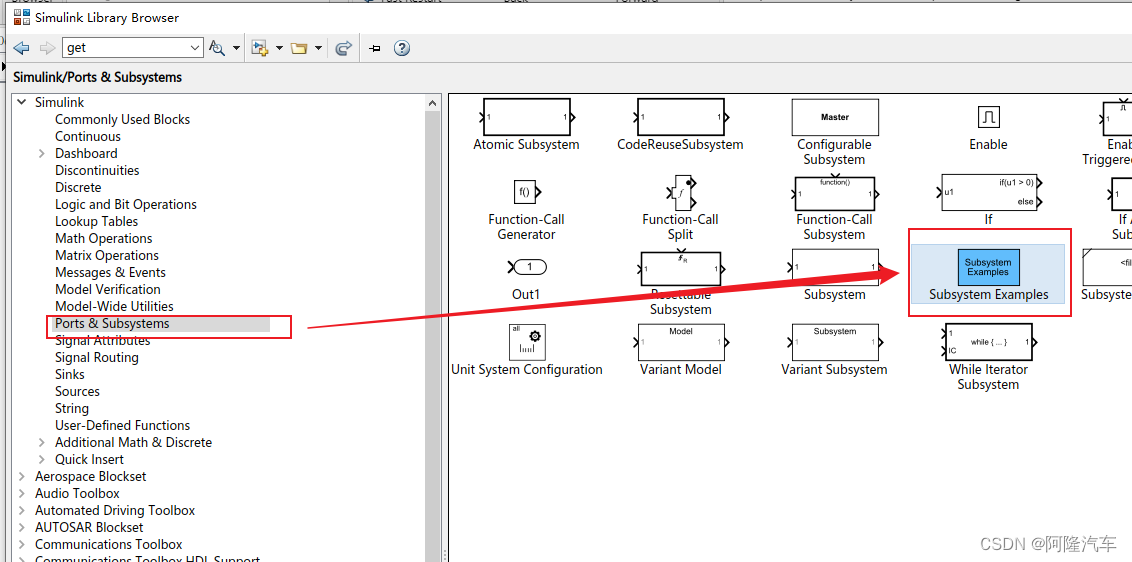Toggle the stay-on-top pin icon
Viewport: 1132px width, 562px height.
pyautogui.click(x=374, y=48)
